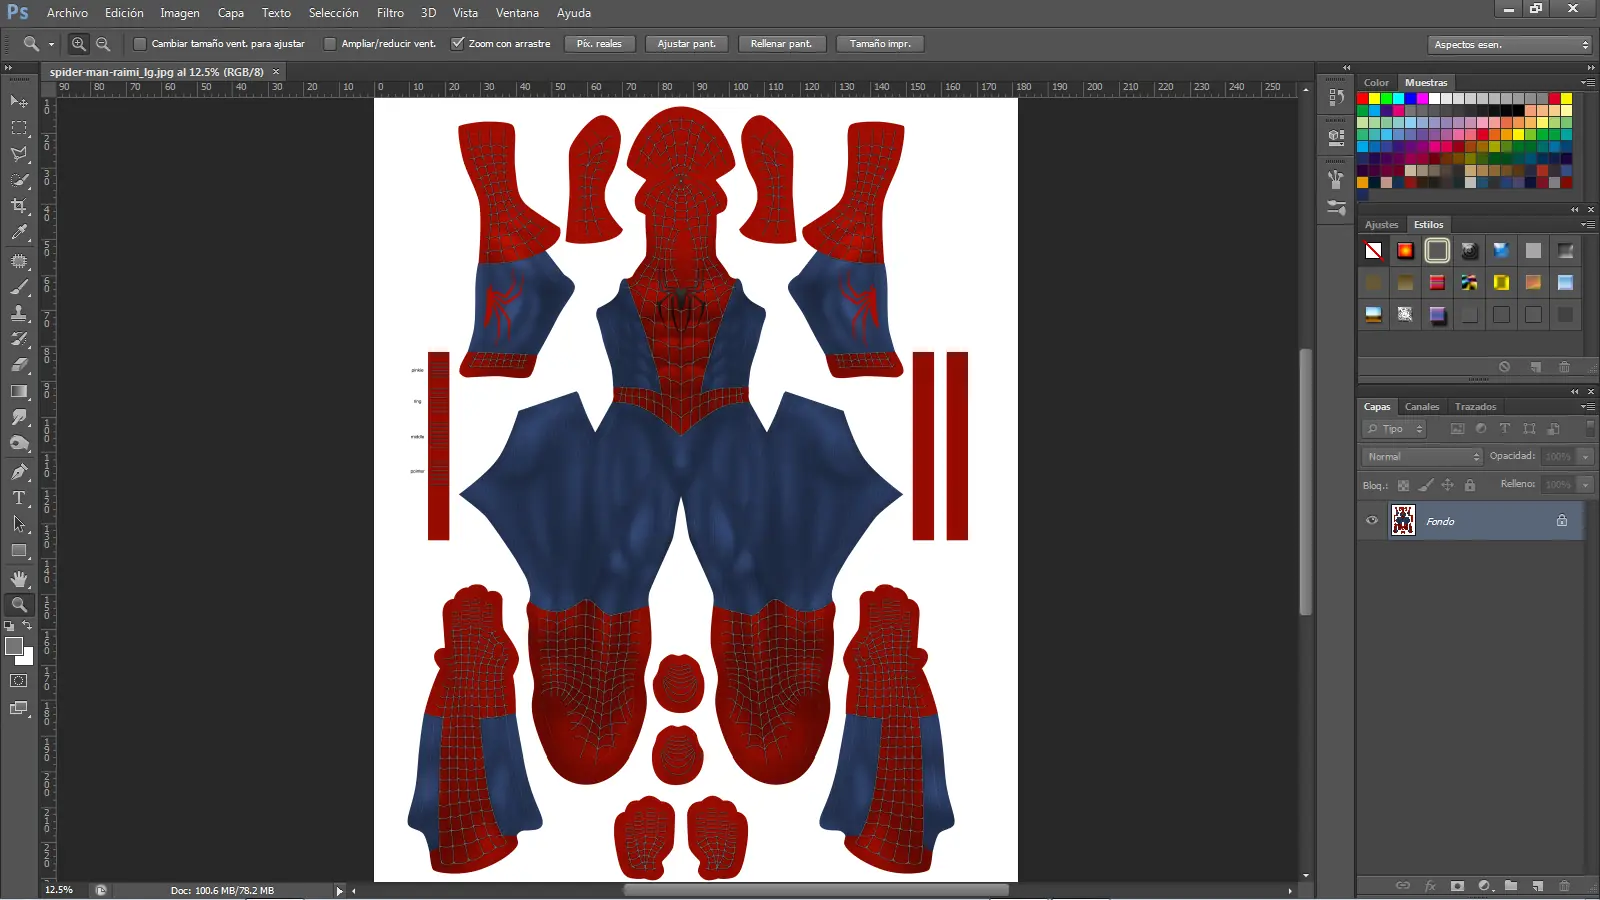
Task: Select the Clone Stamp tool
Action: tap(19, 313)
